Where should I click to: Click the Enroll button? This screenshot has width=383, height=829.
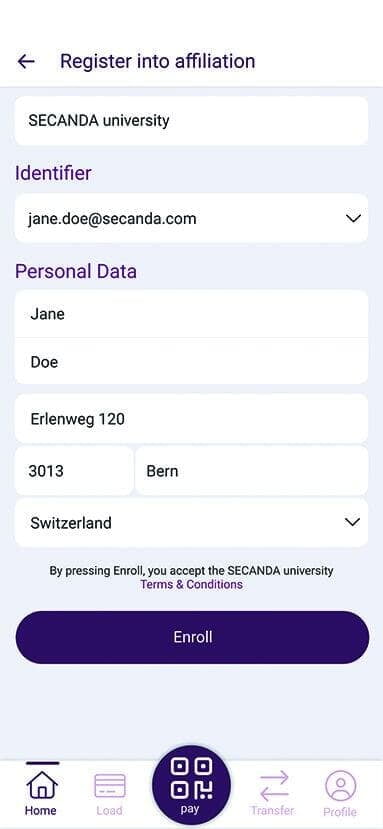(x=192, y=637)
